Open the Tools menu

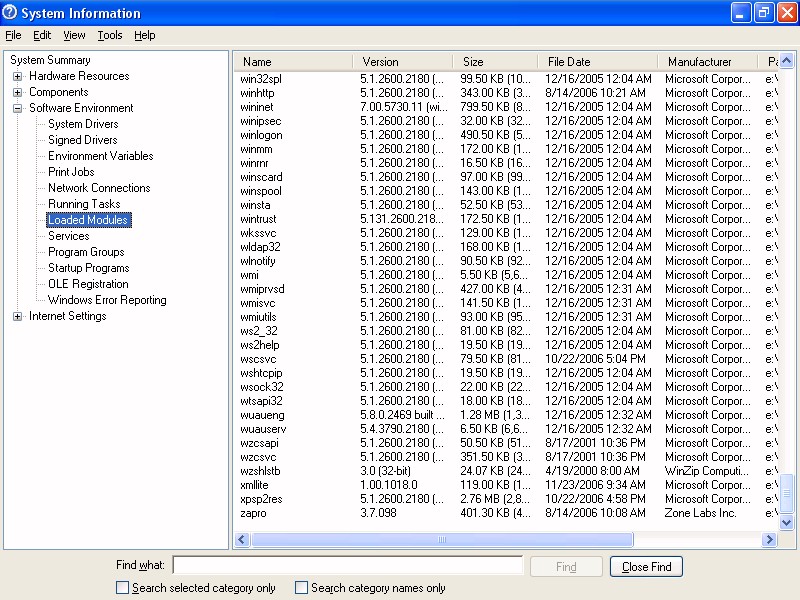pos(110,35)
